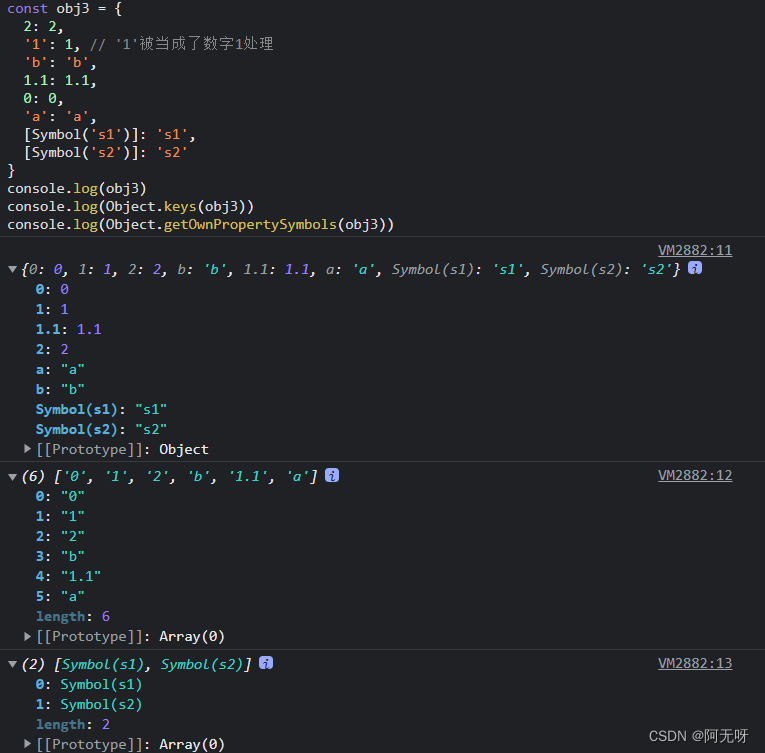Screen dimensions: 765x753
Task: Select the object property row 0: 0
Action: [x=52, y=289]
